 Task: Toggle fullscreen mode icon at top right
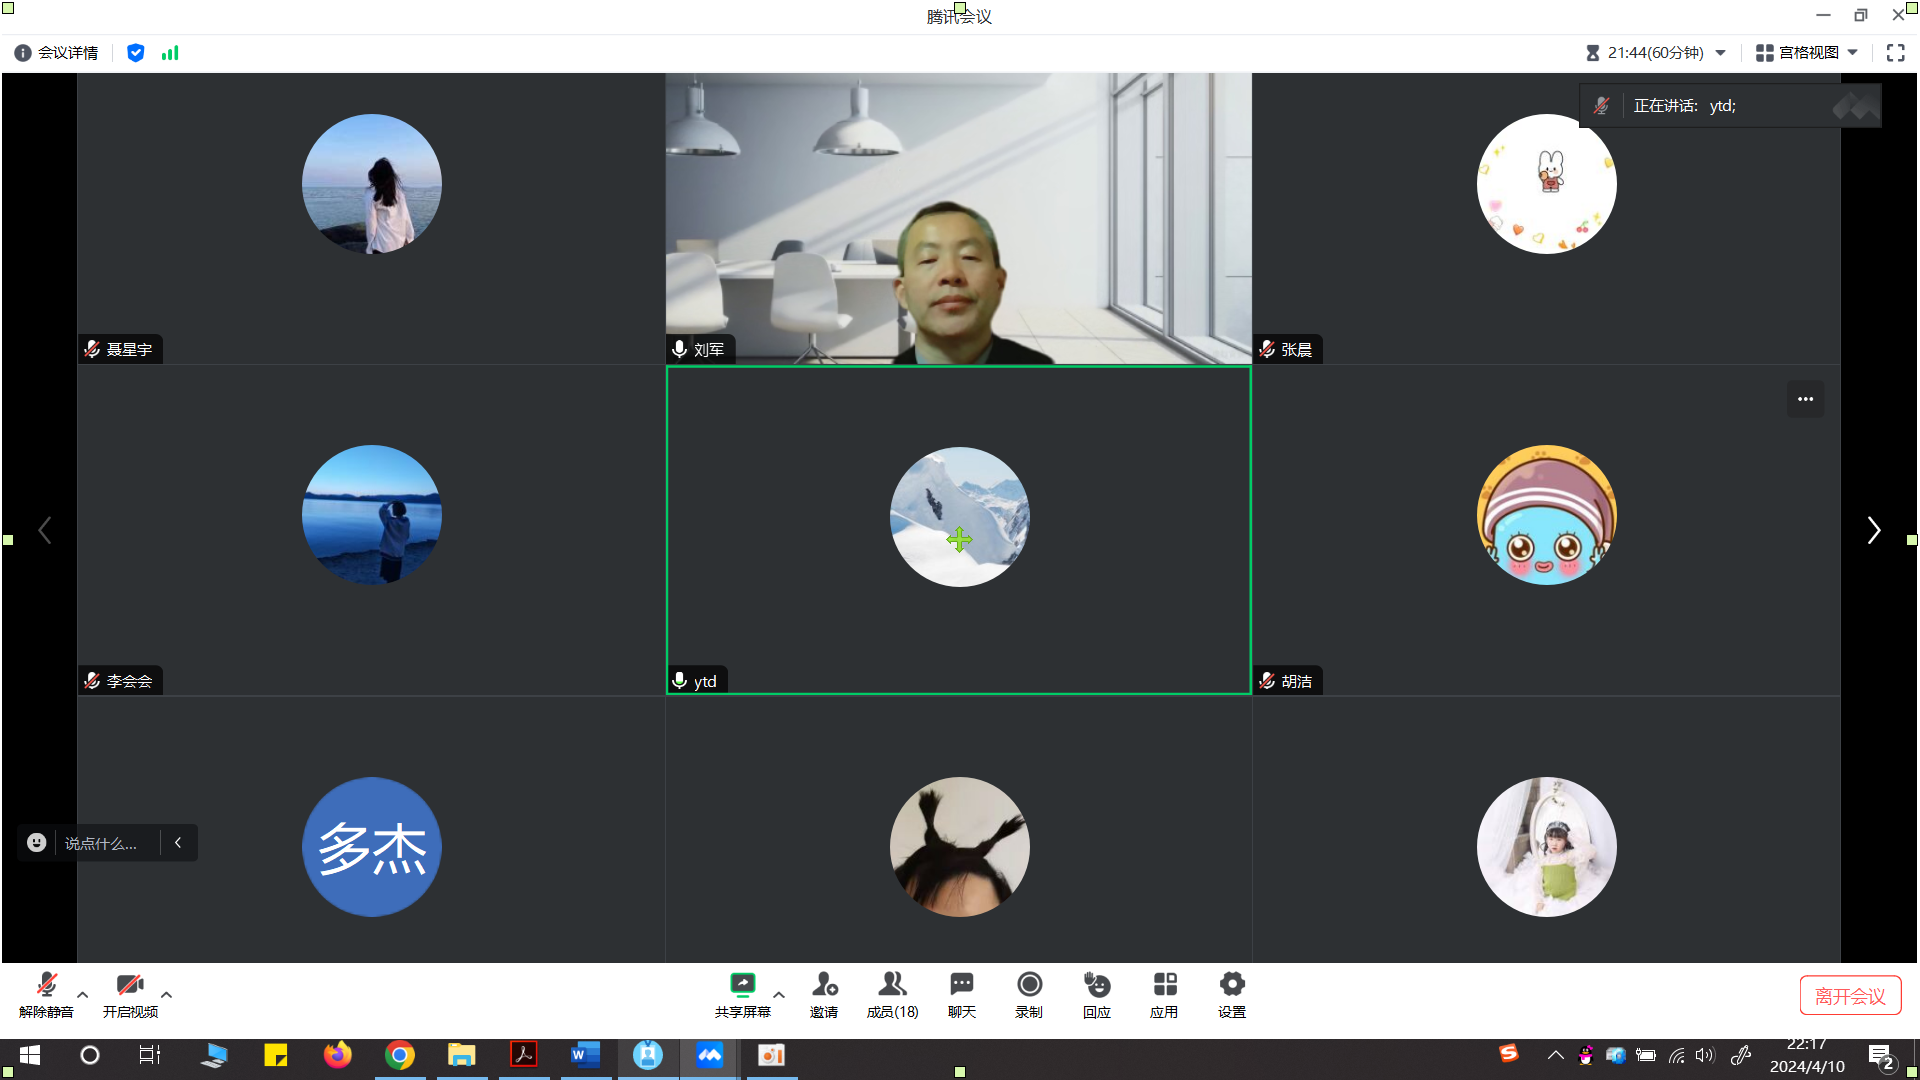[1895, 53]
